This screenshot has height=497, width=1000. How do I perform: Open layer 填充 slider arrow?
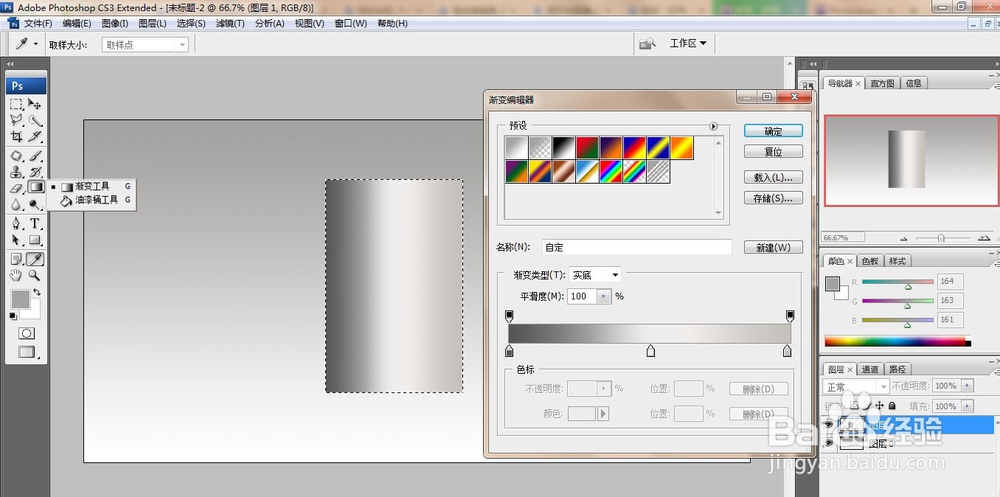pos(967,406)
